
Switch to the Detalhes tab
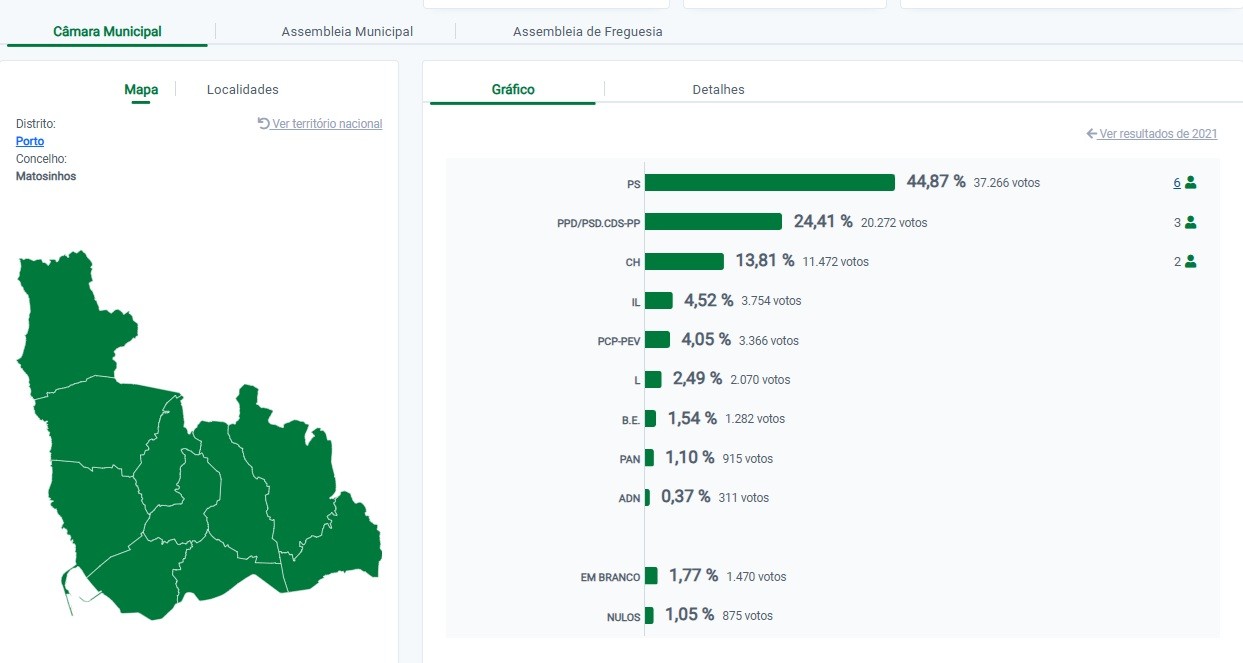tap(718, 90)
